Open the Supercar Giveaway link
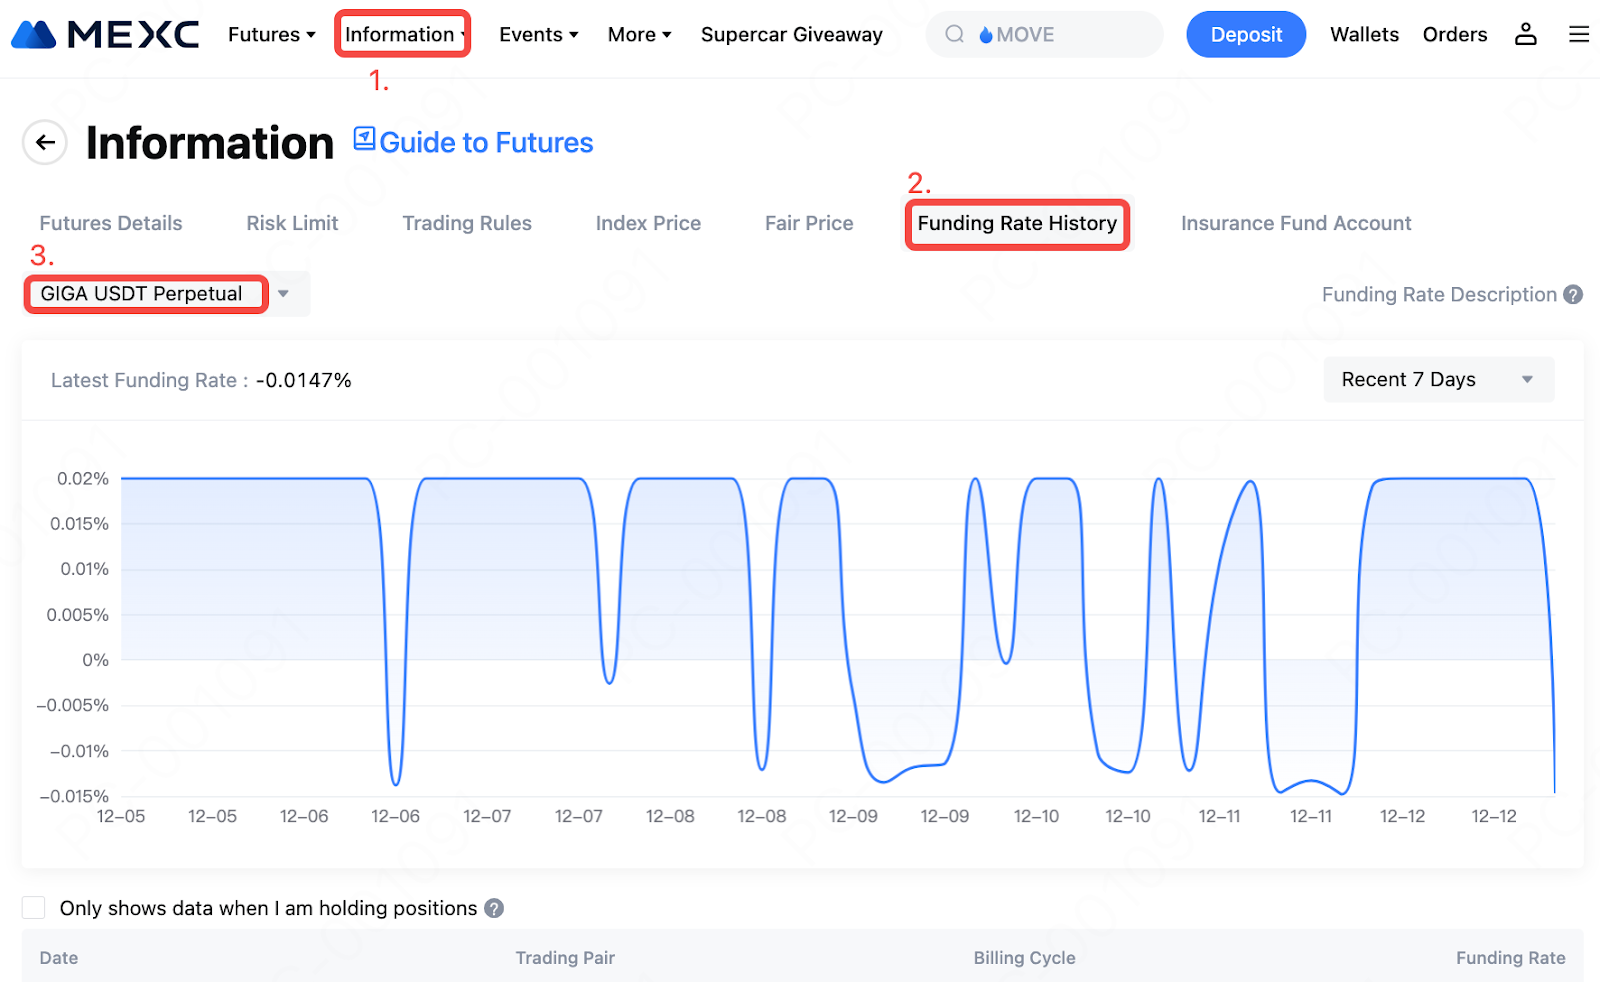The width and height of the screenshot is (1600, 982). [791, 35]
